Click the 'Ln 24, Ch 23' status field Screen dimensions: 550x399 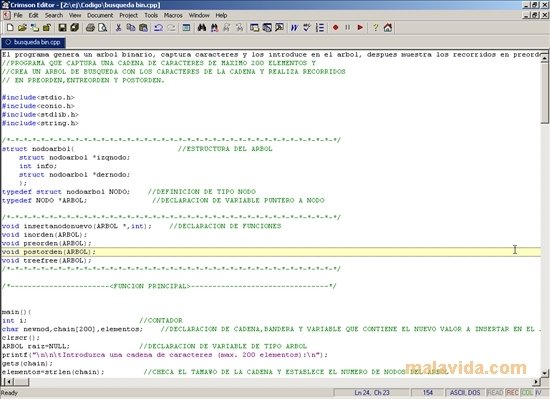point(372,393)
